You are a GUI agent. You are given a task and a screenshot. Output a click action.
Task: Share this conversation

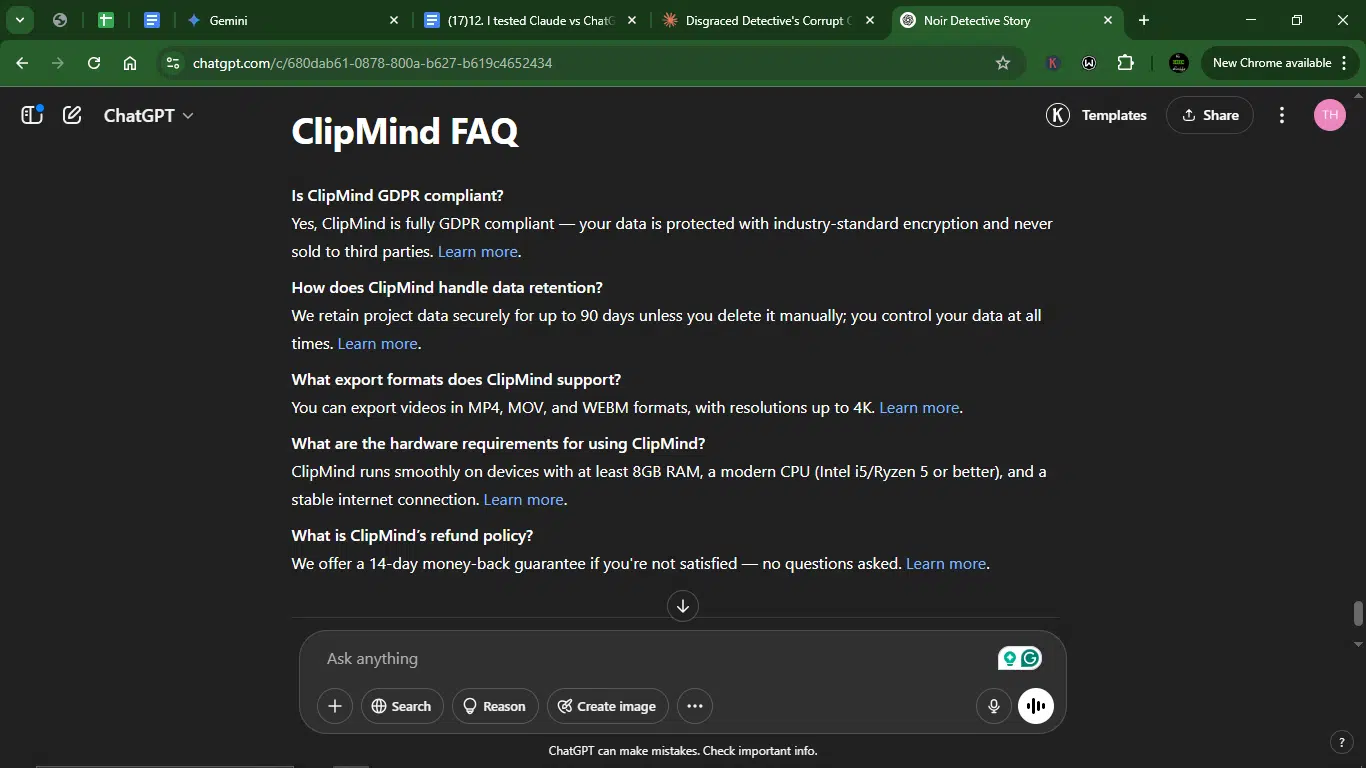click(x=1210, y=115)
